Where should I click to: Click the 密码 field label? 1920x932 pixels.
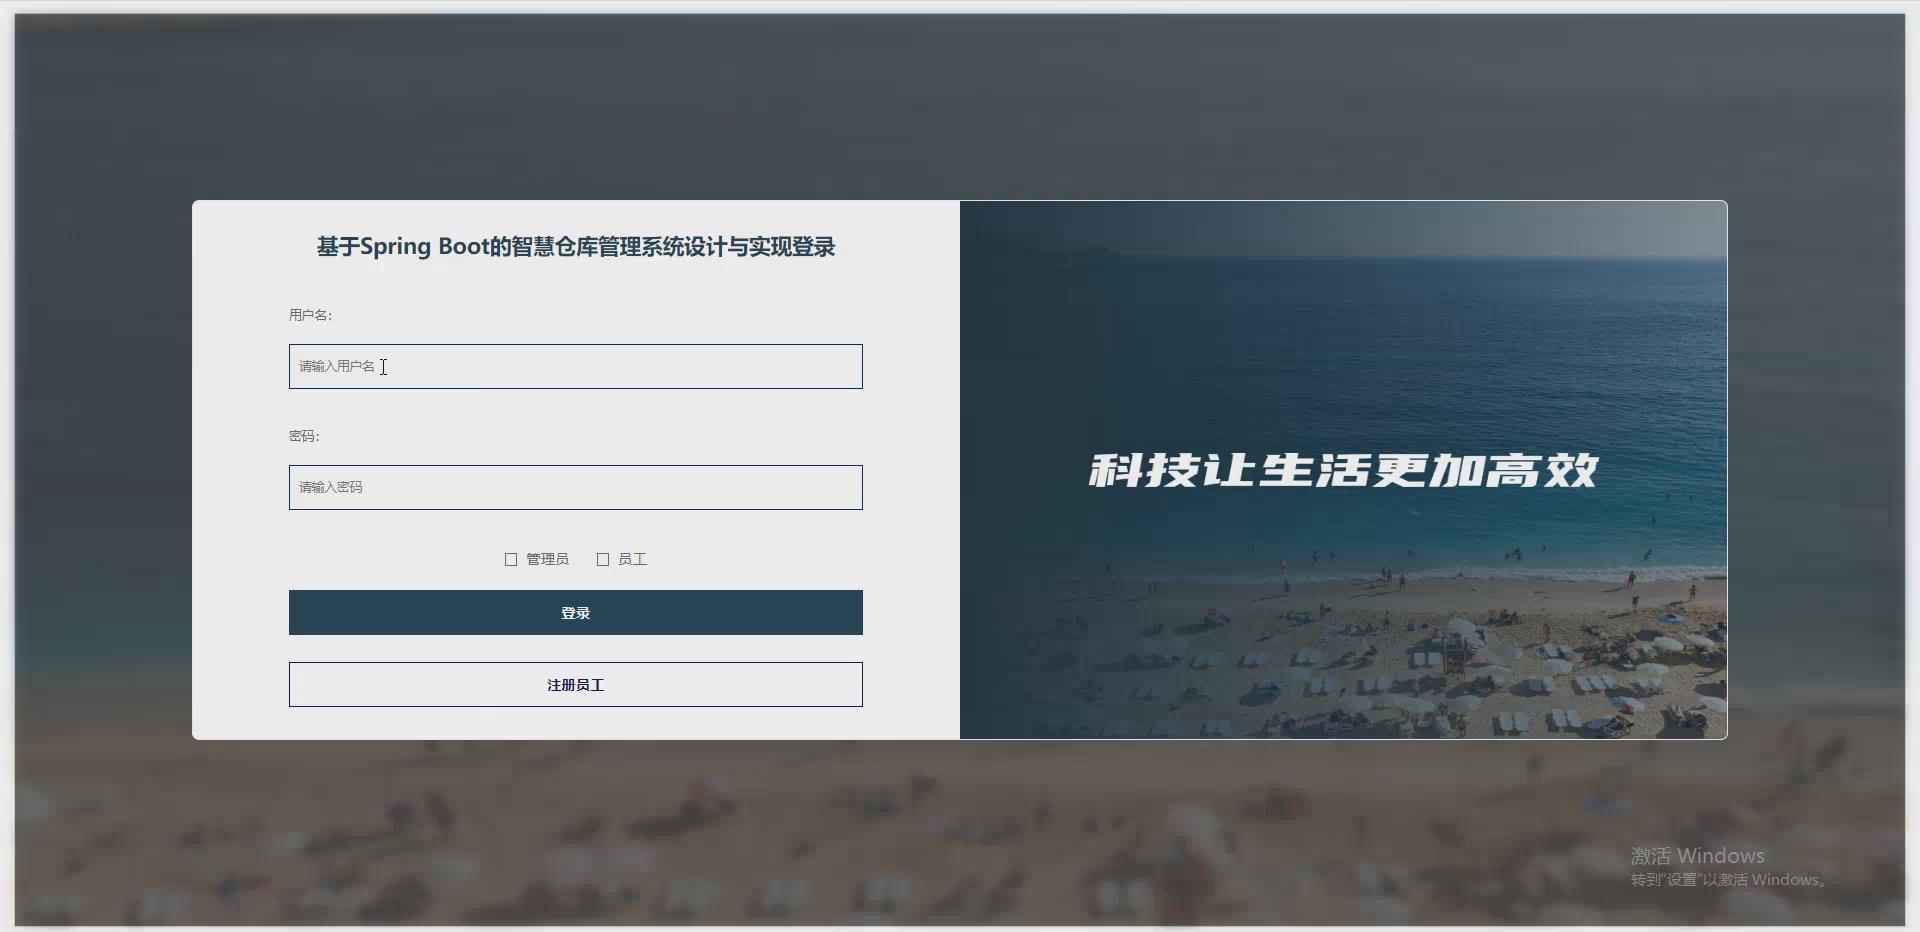coord(303,436)
